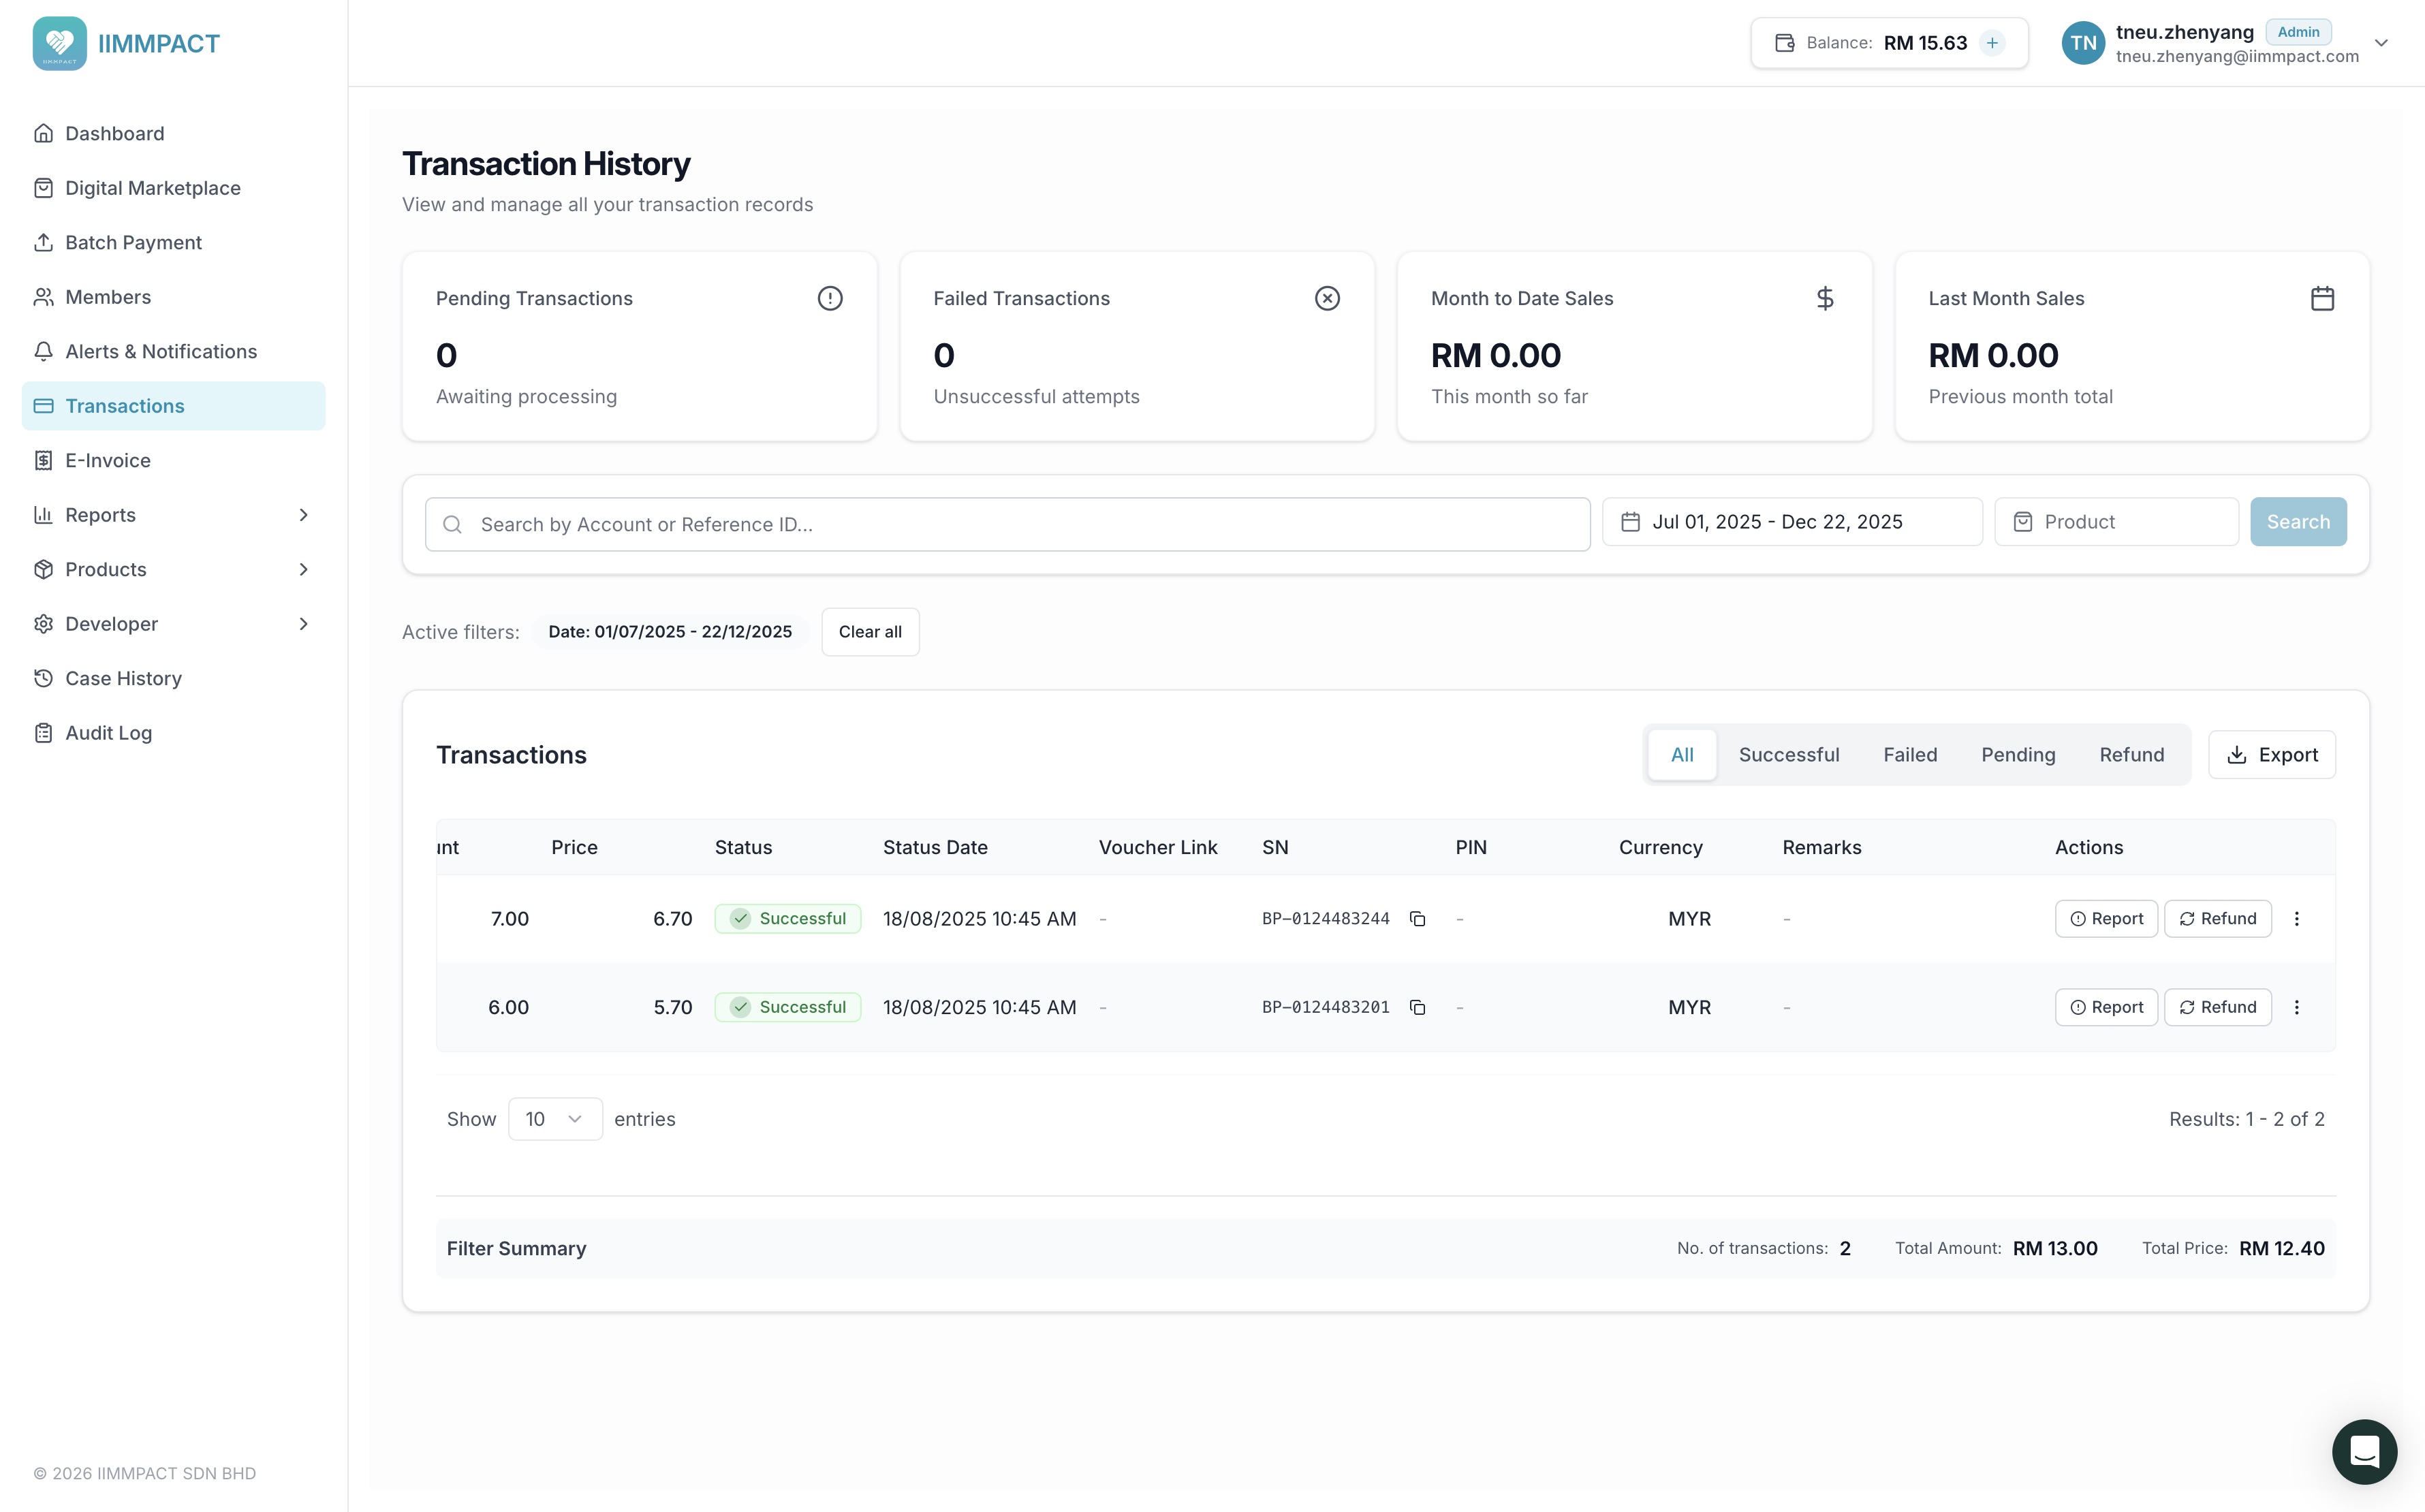This screenshot has width=2425, height=1512.
Task: Expand the account menu for tneu.zhenyang
Action: tap(2381, 42)
